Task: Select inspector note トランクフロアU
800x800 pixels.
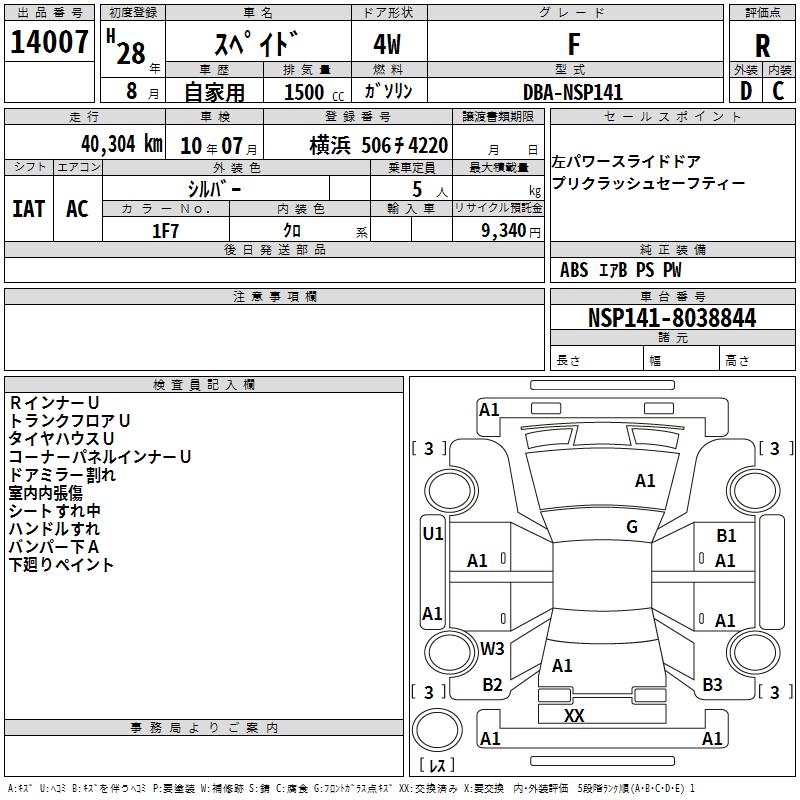Action: coord(69,420)
